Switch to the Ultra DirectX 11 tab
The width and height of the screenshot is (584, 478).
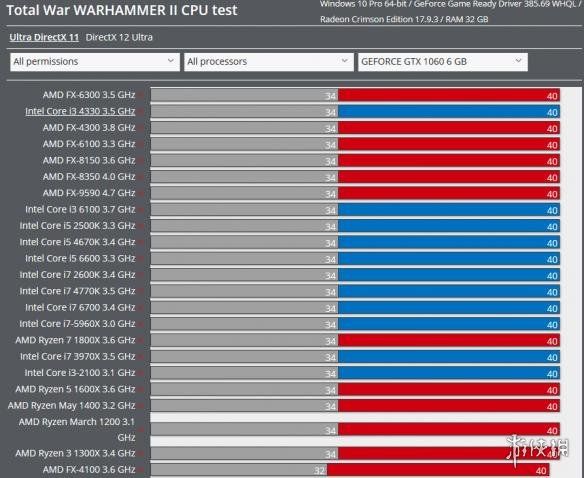pyautogui.click(x=44, y=37)
